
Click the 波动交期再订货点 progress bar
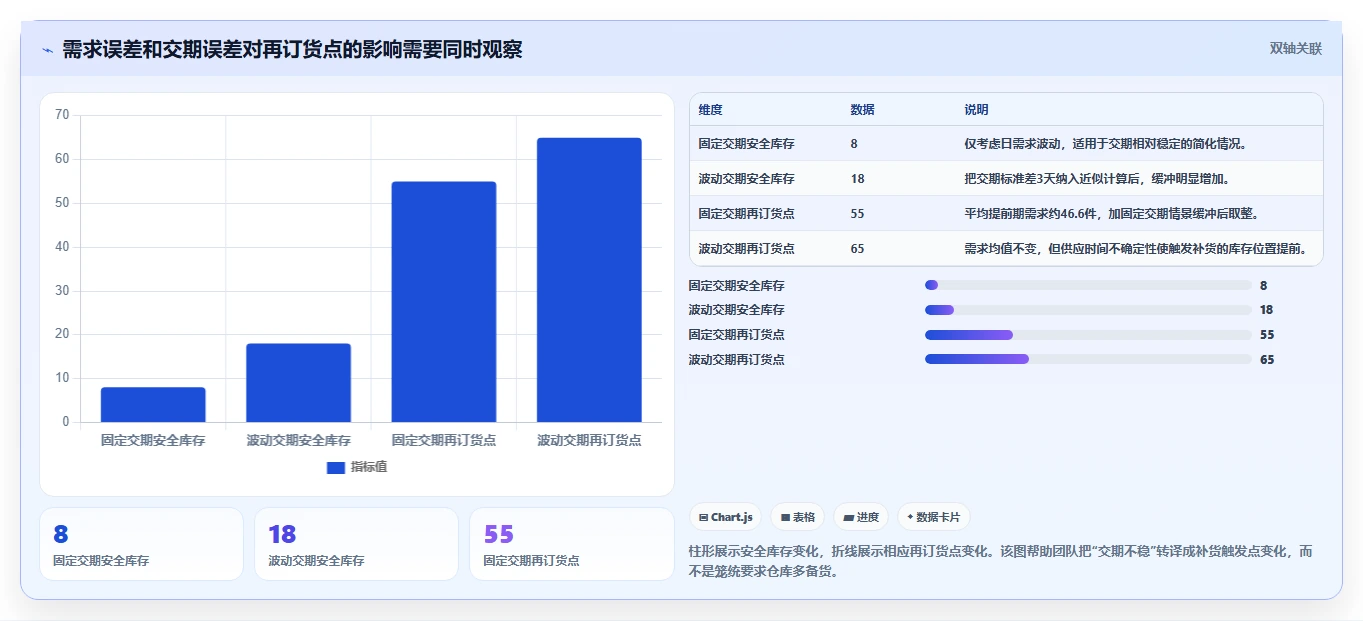point(1088,359)
